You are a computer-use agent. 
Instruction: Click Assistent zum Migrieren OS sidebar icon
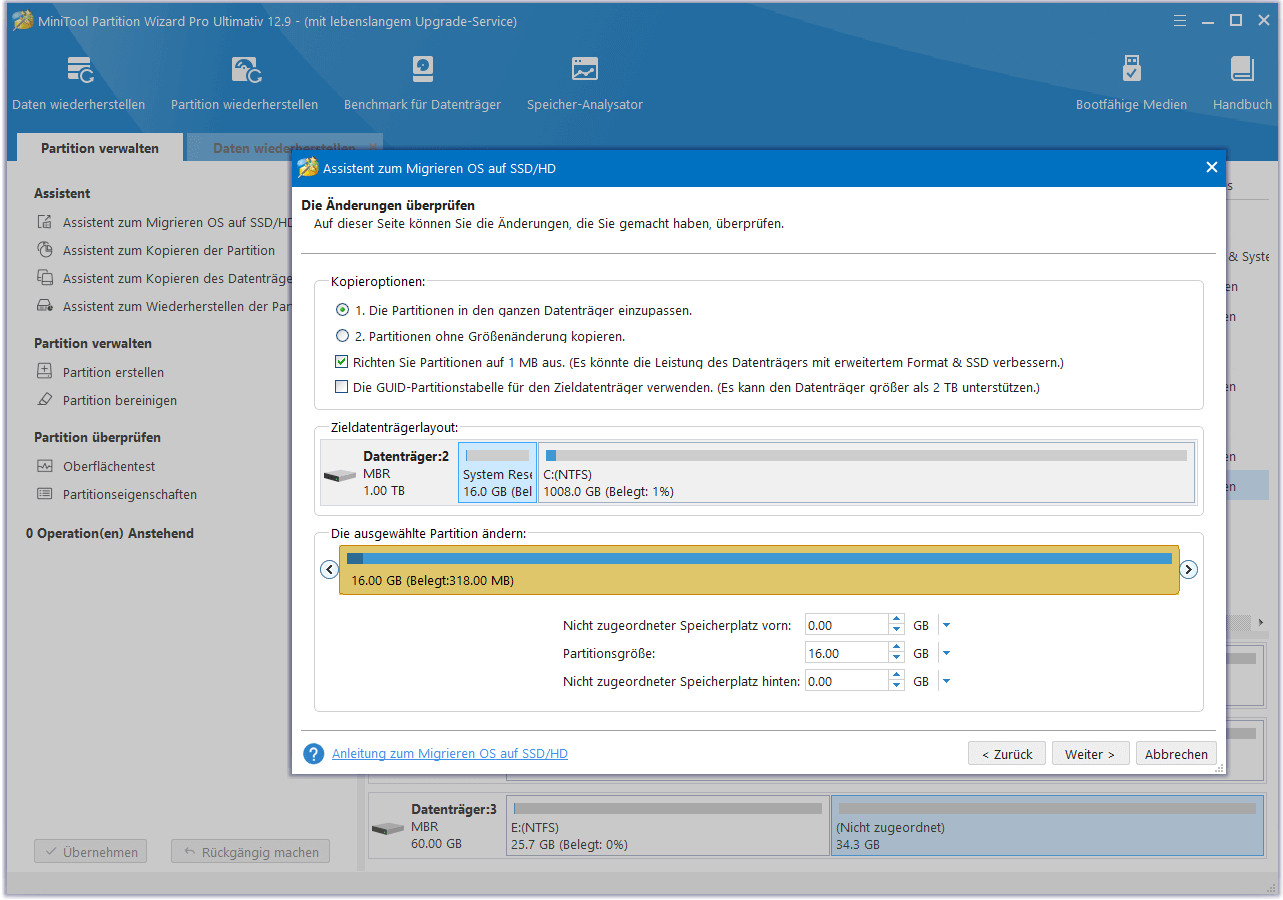pyautogui.click(x=44, y=222)
